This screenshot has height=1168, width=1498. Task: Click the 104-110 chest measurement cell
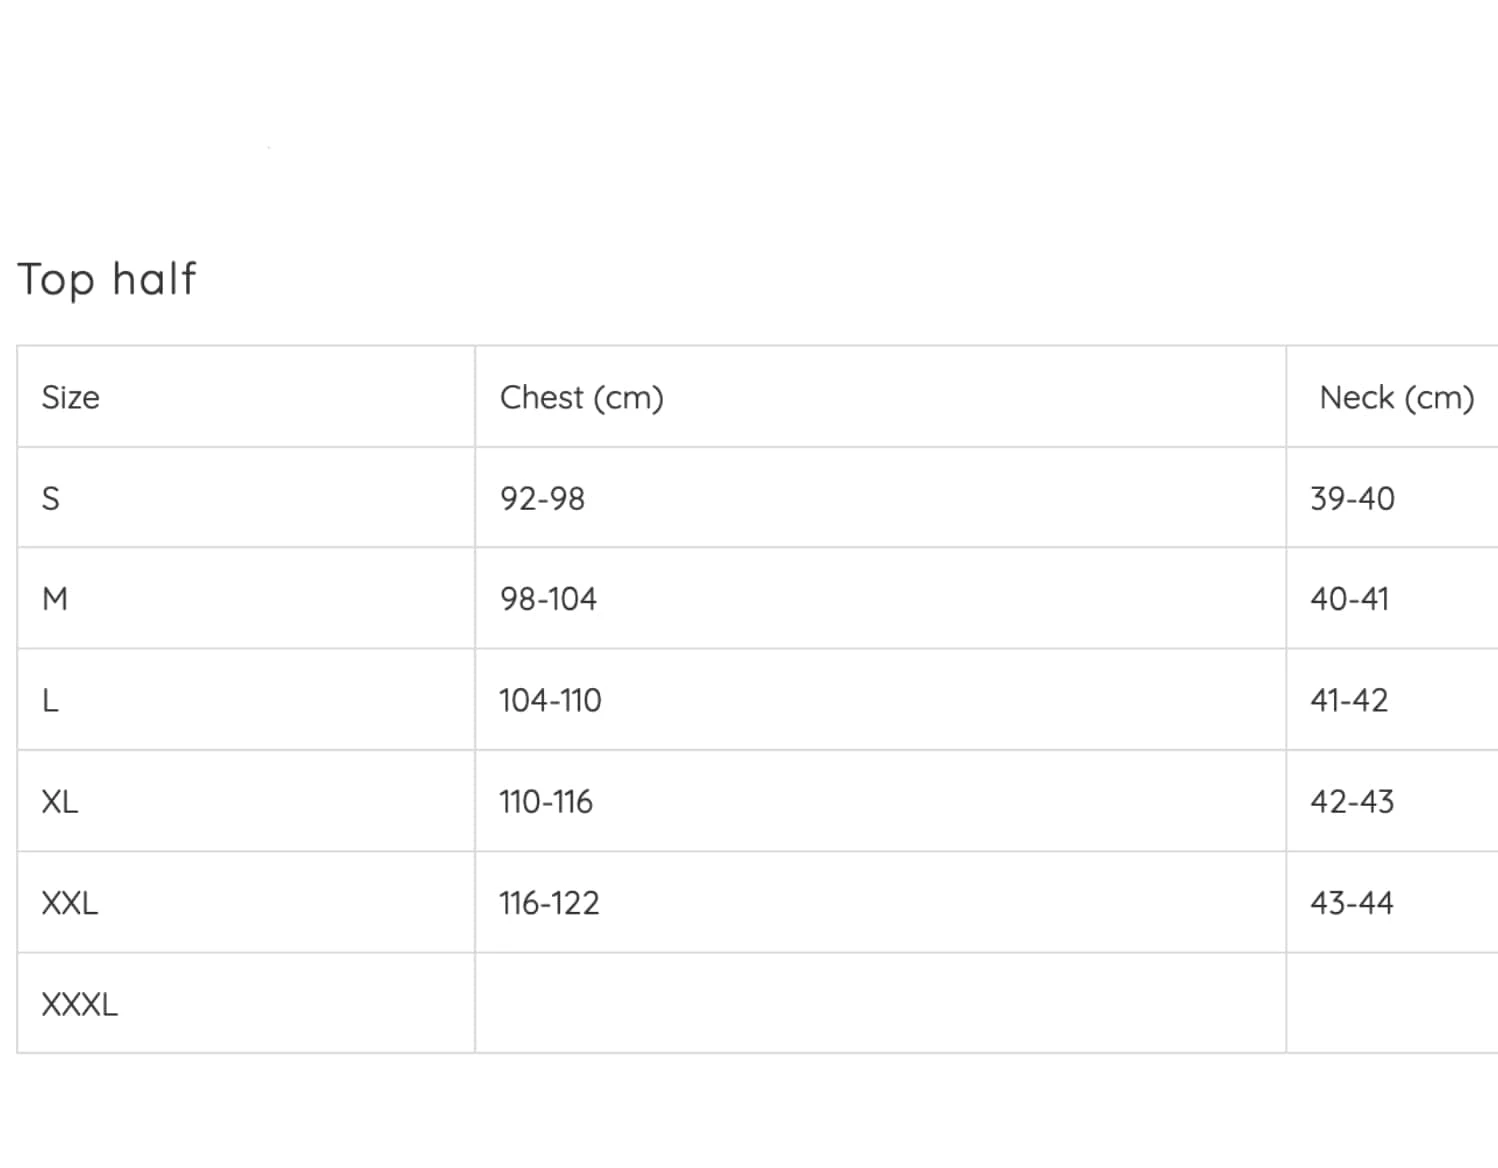pos(551,701)
